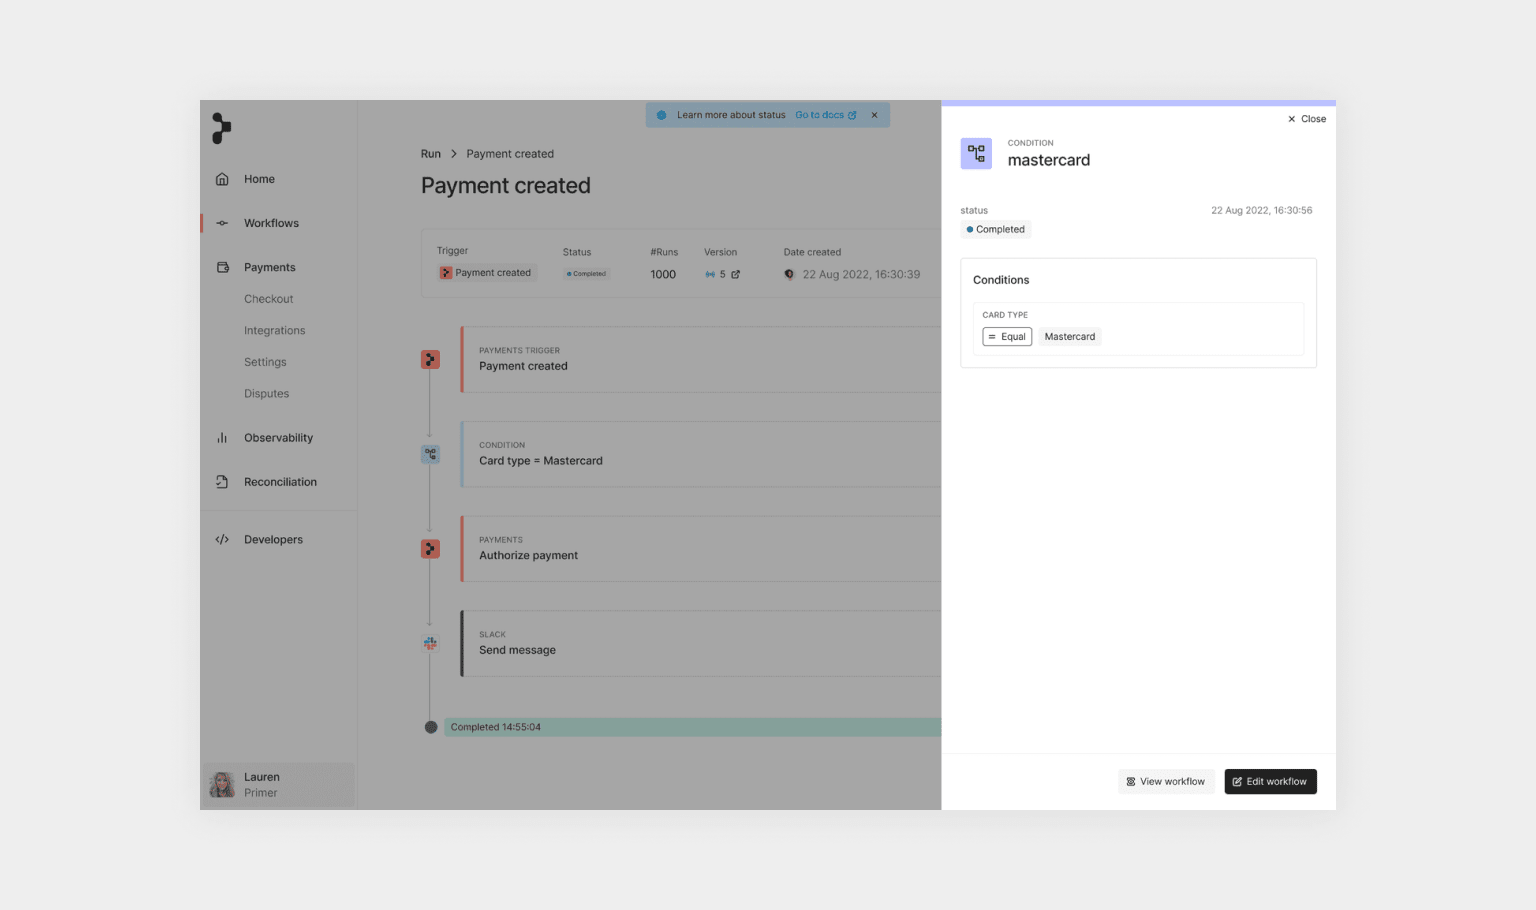Click the Completed 14:55:04 progress bar
Image resolution: width=1536 pixels, height=910 pixels.
692,727
